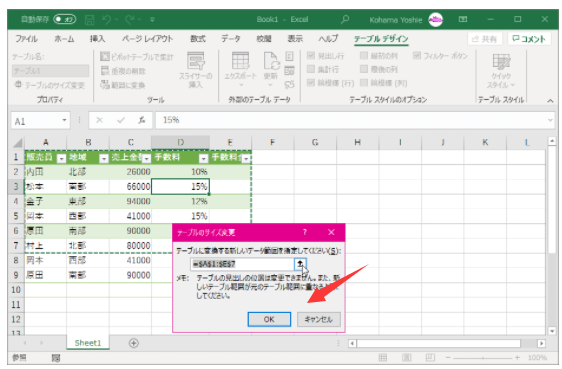This screenshot has width=562, height=369.
Task: Open the ファイル menu tab
Action: [27, 39]
